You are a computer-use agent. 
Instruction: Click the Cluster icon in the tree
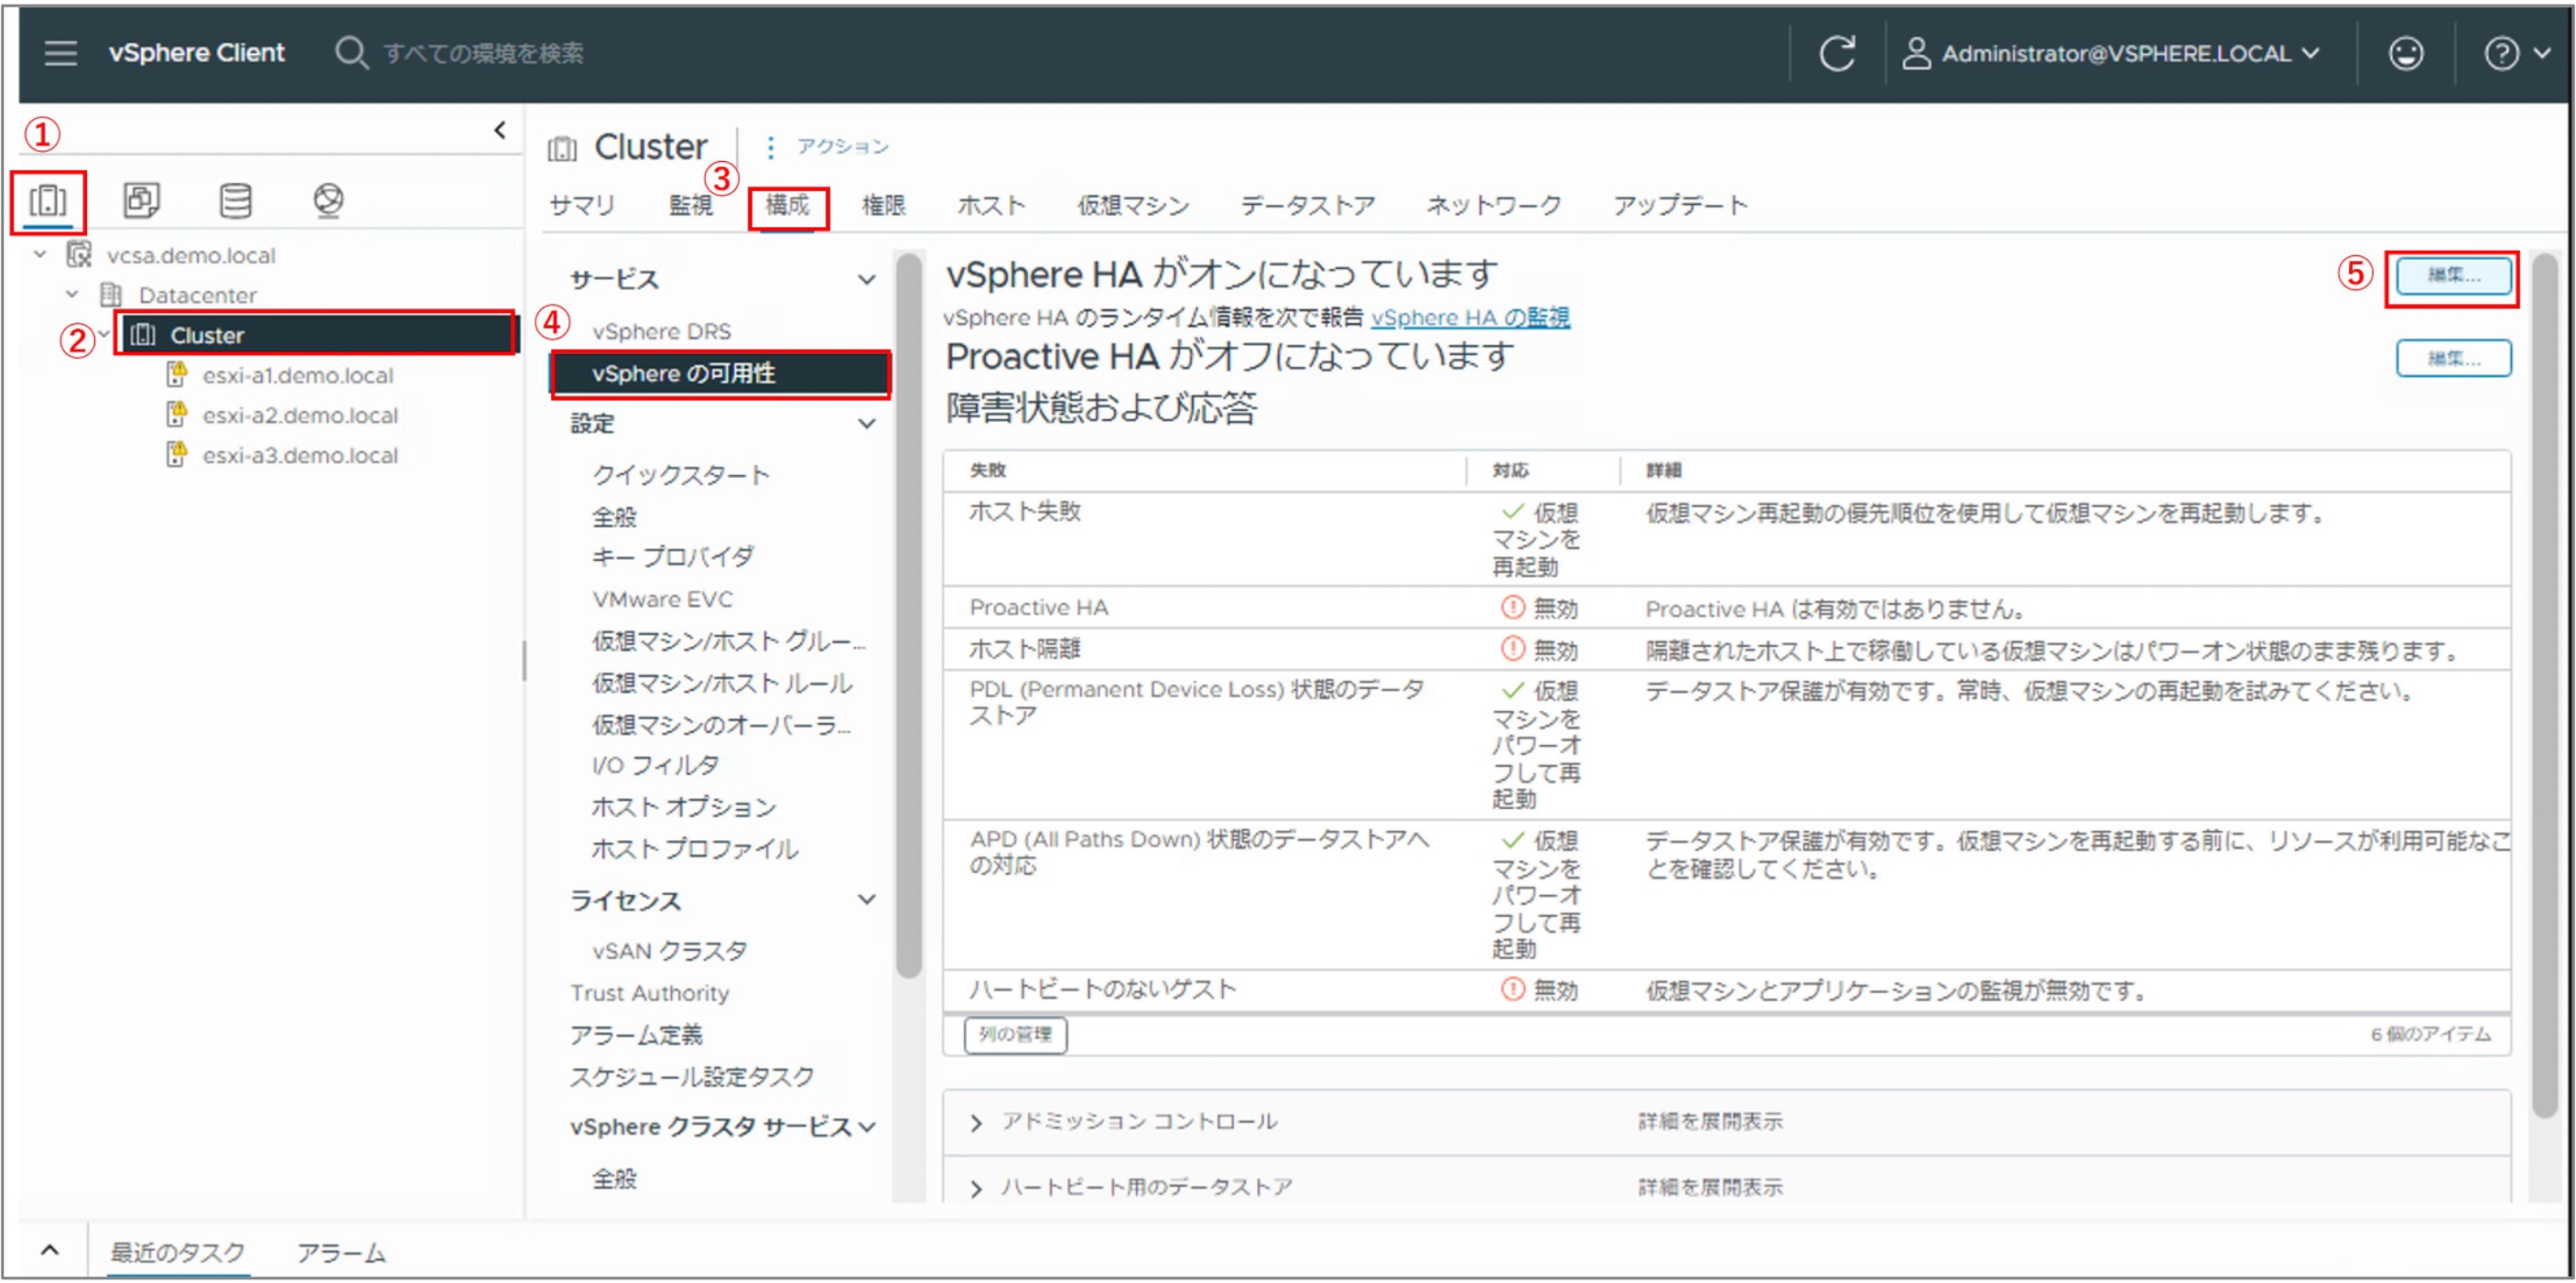[x=143, y=335]
